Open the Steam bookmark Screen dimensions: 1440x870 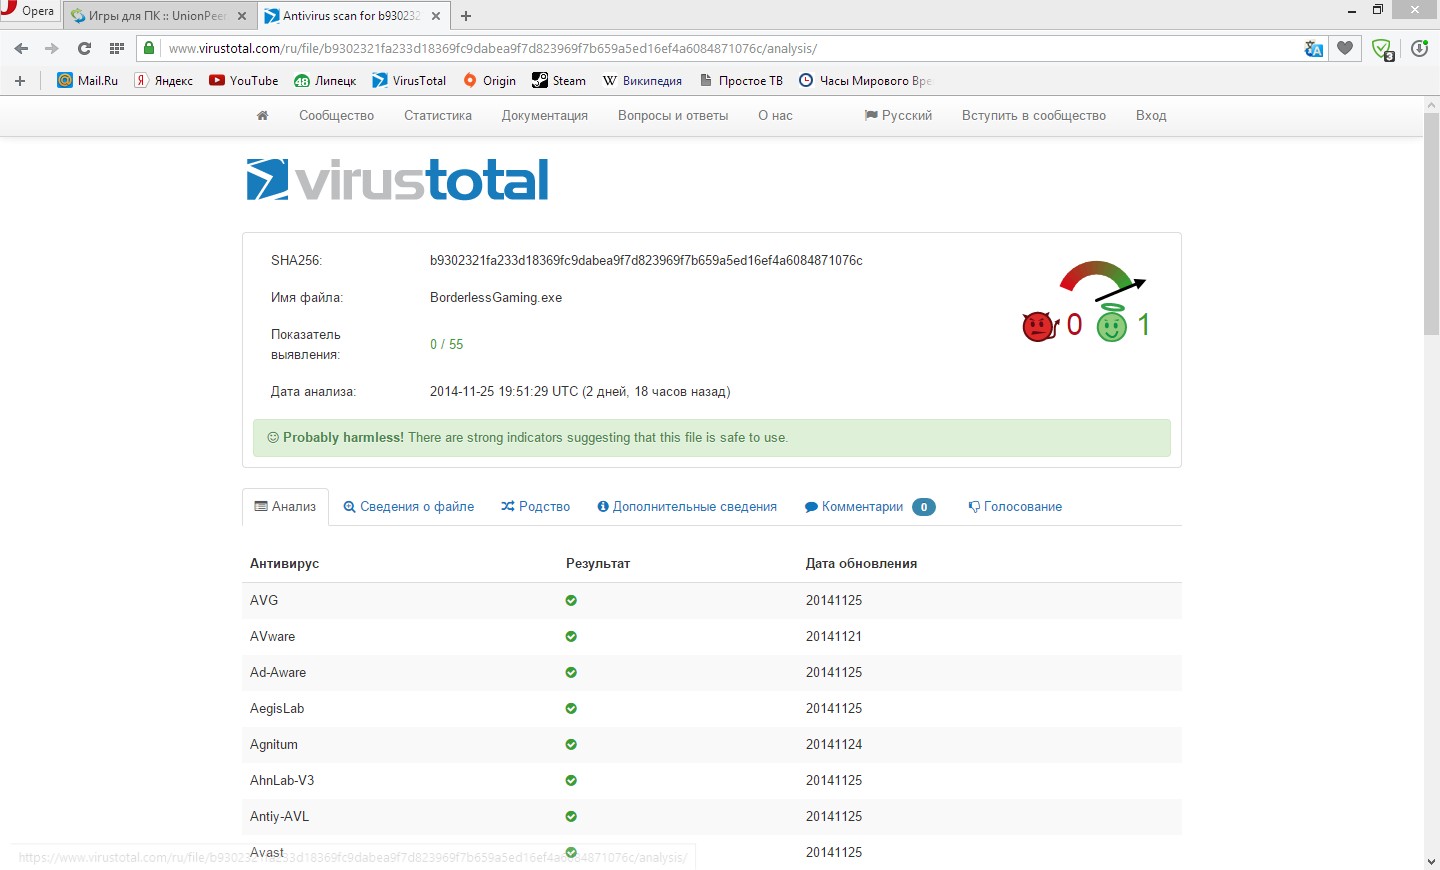[559, 80]
